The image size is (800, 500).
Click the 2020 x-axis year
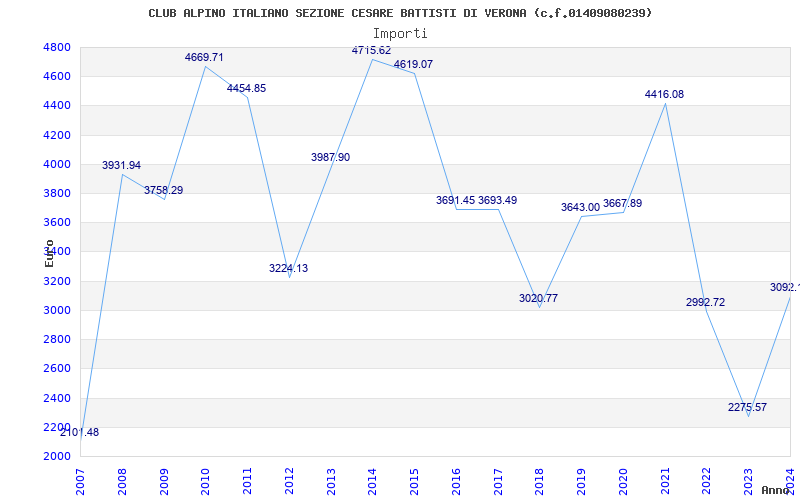[623, 482]
